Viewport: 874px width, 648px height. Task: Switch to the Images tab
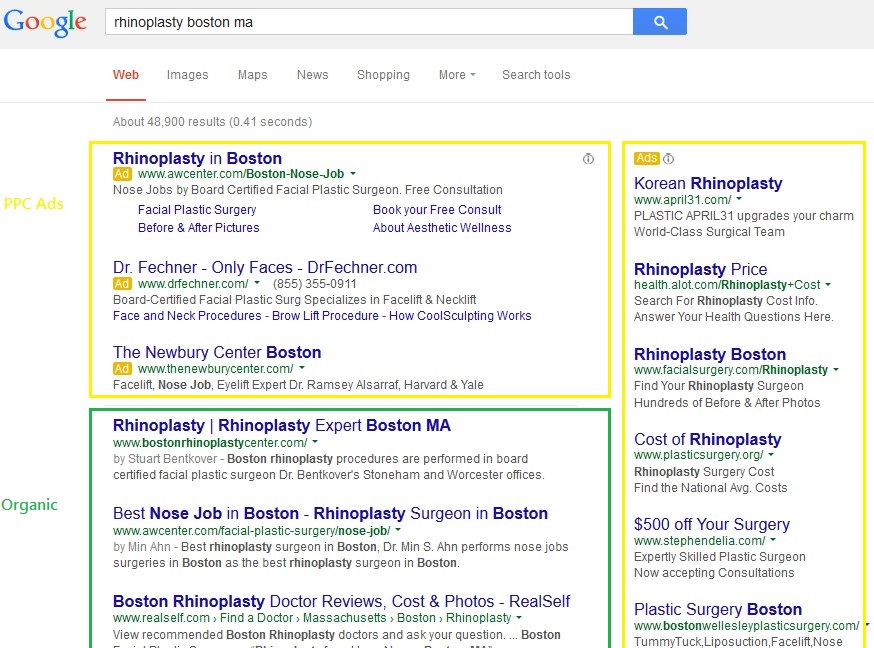[x=187, y=75]
